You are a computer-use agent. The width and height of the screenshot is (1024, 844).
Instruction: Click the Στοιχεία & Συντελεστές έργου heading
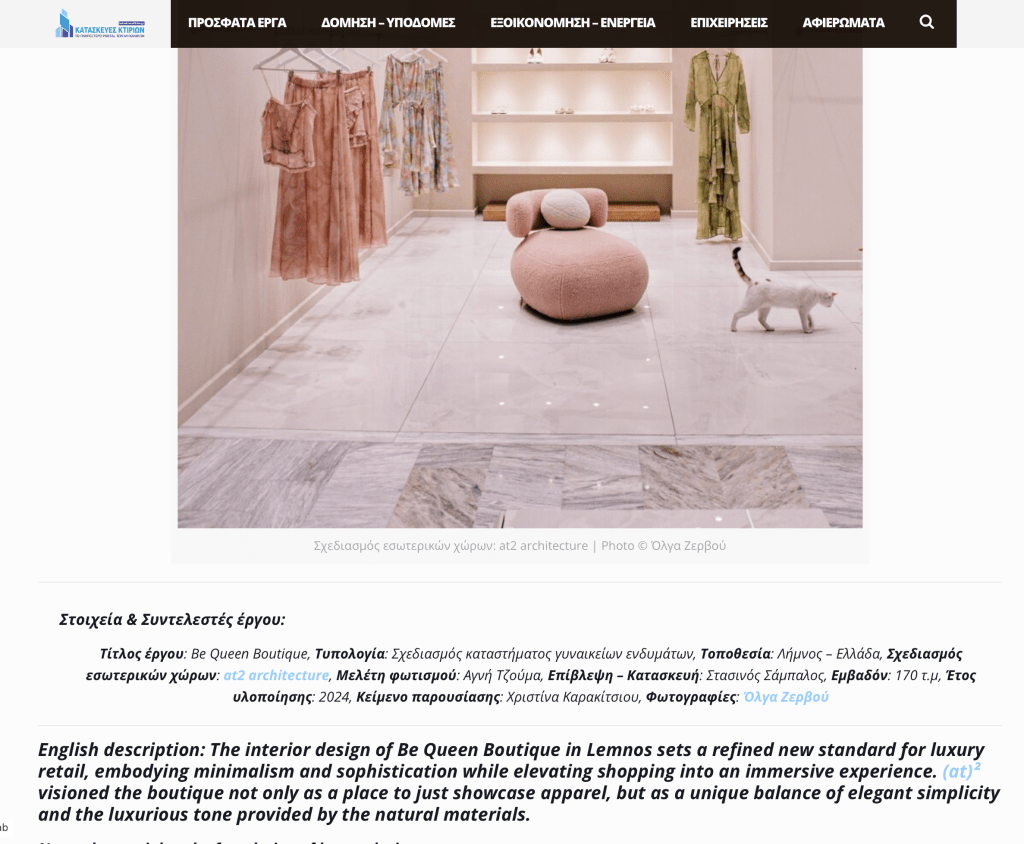[172, 619]
